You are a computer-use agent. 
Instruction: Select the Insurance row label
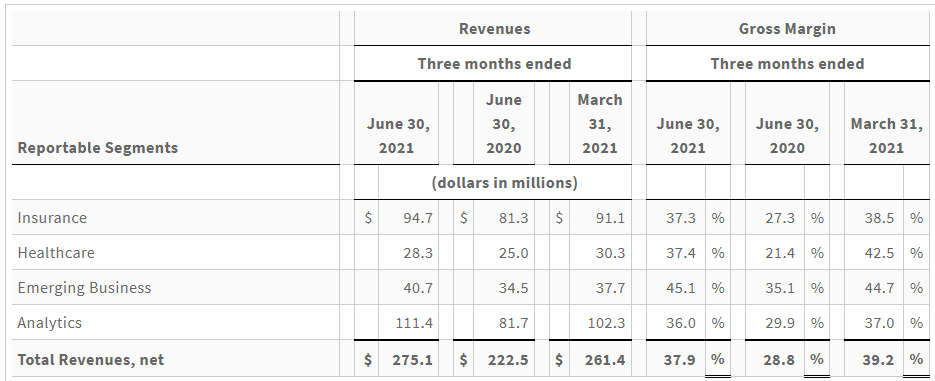(52, 218)
